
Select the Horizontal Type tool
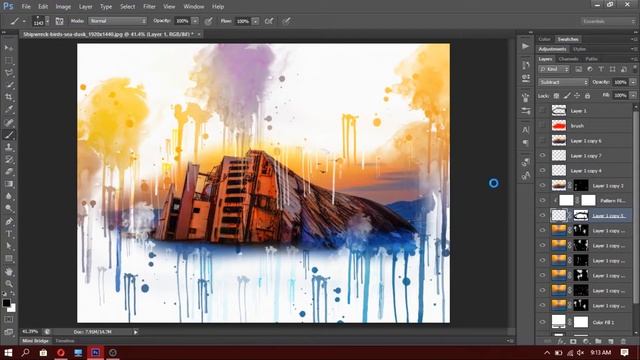9,234
